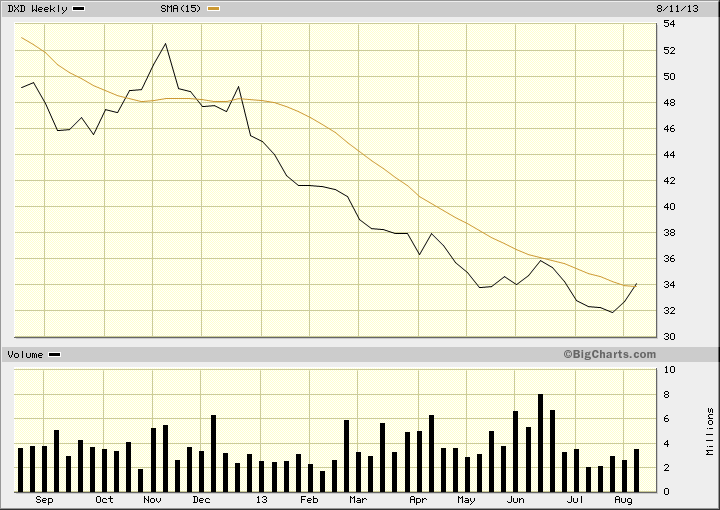
Task: Select the 38 price axis label
Action: (x=669, y=233)
